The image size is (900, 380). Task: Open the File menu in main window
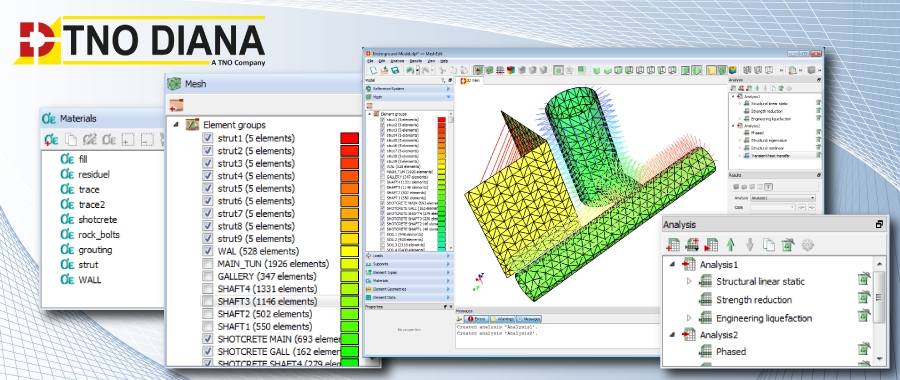(371, 60)
